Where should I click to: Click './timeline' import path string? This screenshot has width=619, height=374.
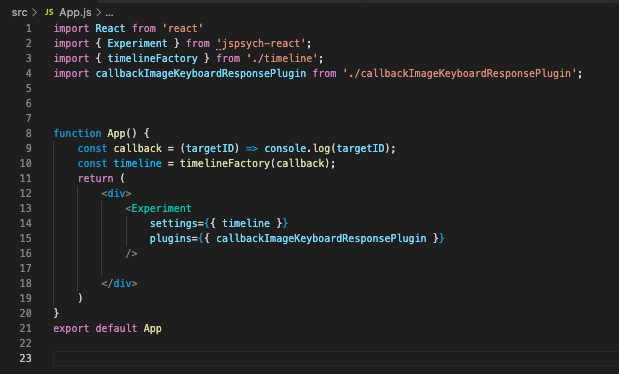point(282,58)
